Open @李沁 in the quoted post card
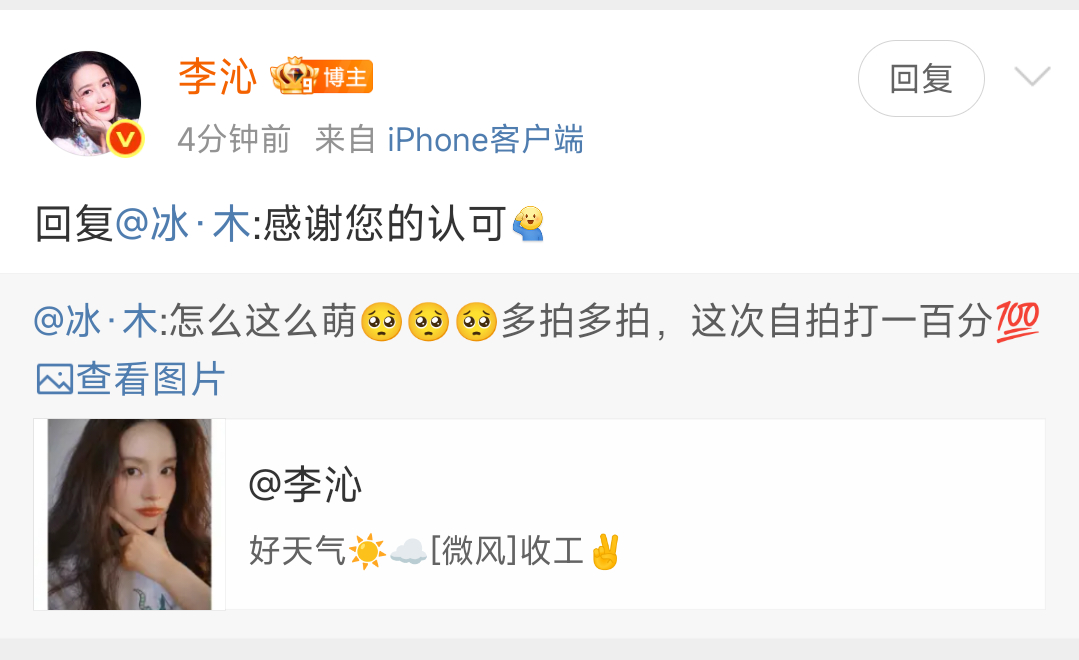The image size is (1079, 660). point(305,485)
